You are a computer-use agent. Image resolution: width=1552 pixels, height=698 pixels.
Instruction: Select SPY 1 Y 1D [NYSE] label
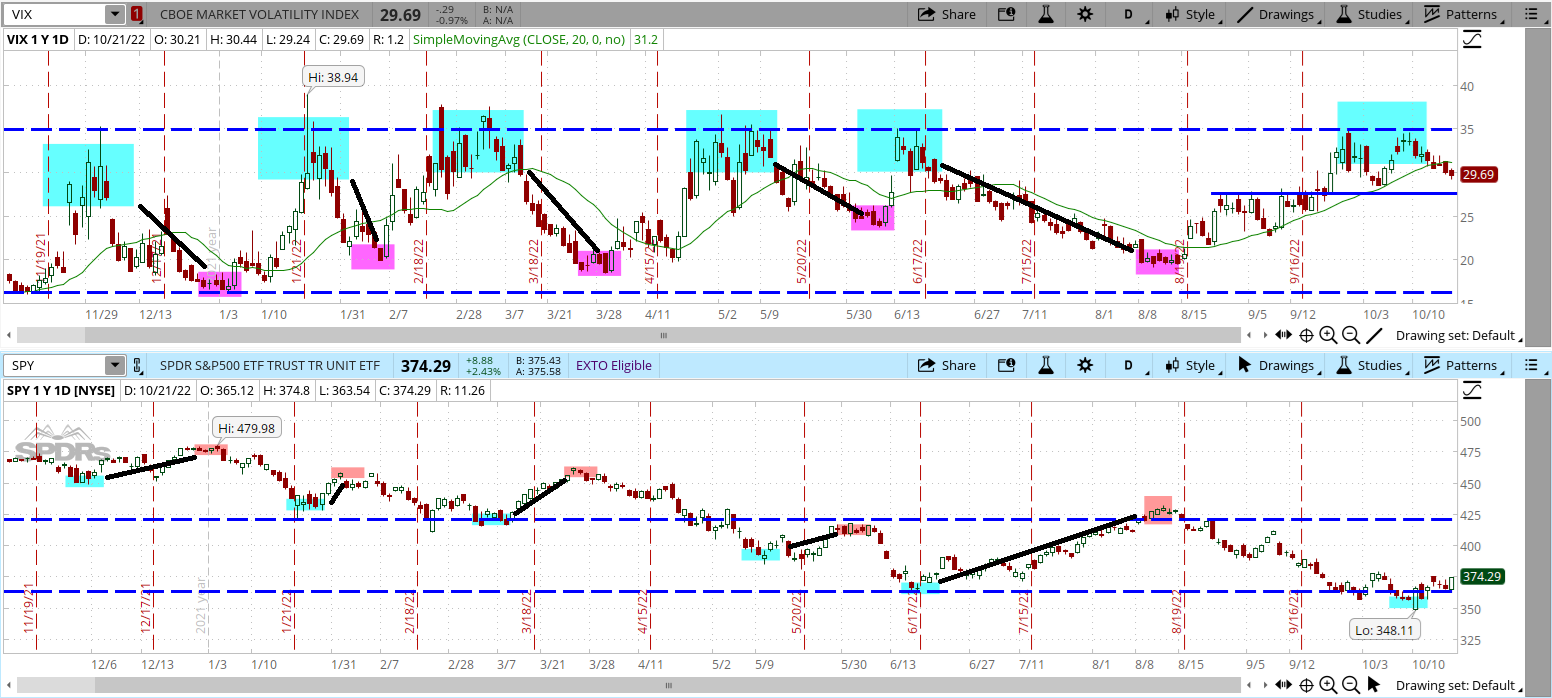coord(60,390)
